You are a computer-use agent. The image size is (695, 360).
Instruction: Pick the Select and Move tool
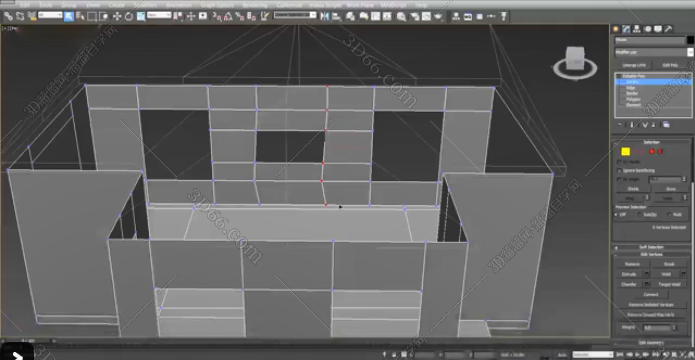[x=117, y=16]
